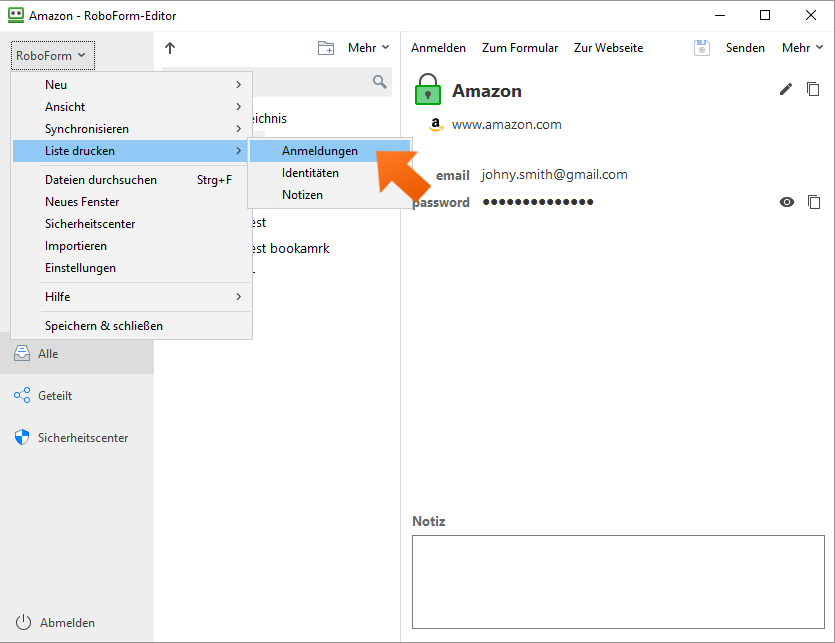Click the green padlock Amazon login icon

click(428, 89)
